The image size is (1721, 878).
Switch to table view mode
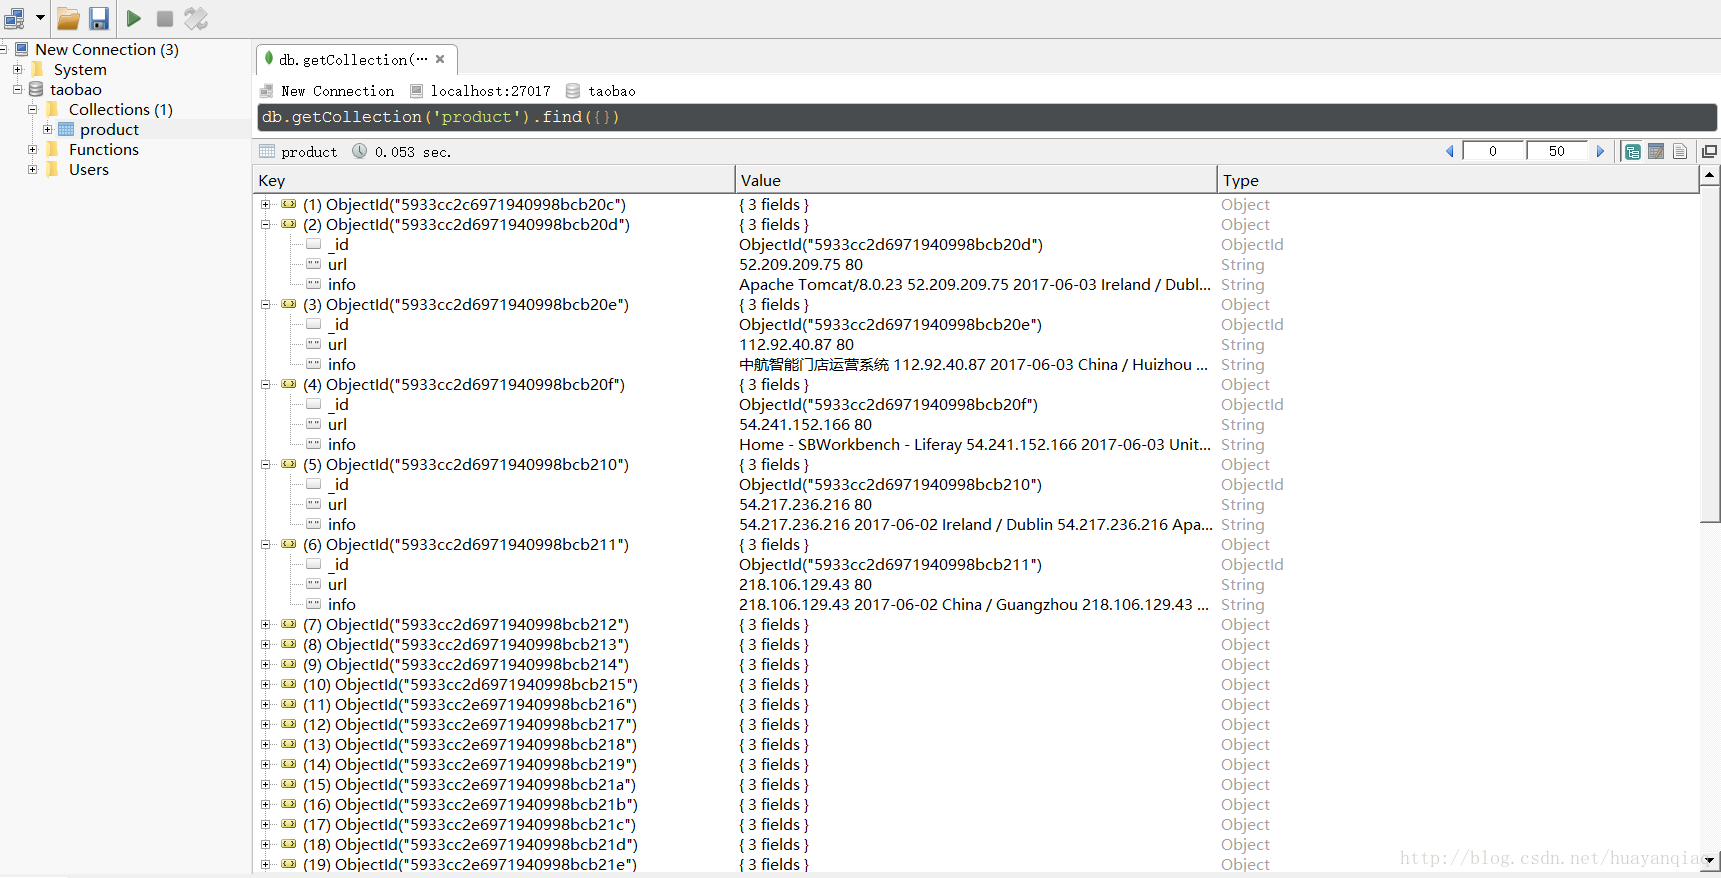(1656, 151)
